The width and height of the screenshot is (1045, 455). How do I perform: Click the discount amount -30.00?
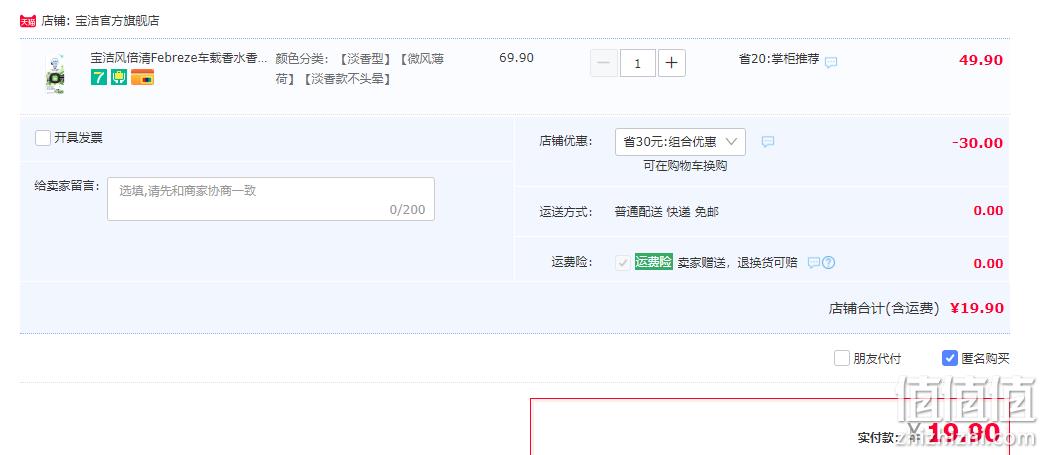[978, 143]
